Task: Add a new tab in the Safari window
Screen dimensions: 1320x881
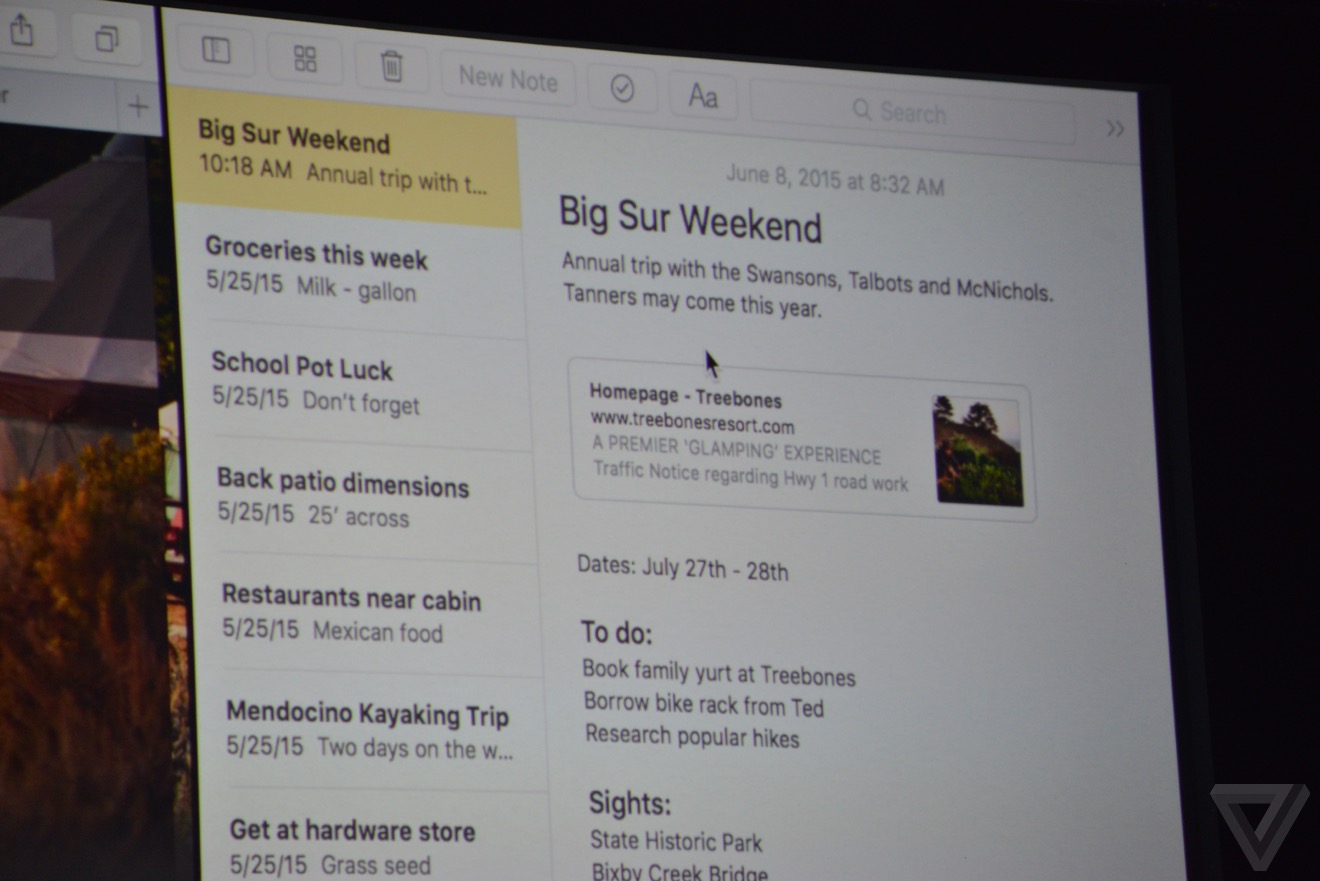Action: pyautogui.click(x=138, y=106)
